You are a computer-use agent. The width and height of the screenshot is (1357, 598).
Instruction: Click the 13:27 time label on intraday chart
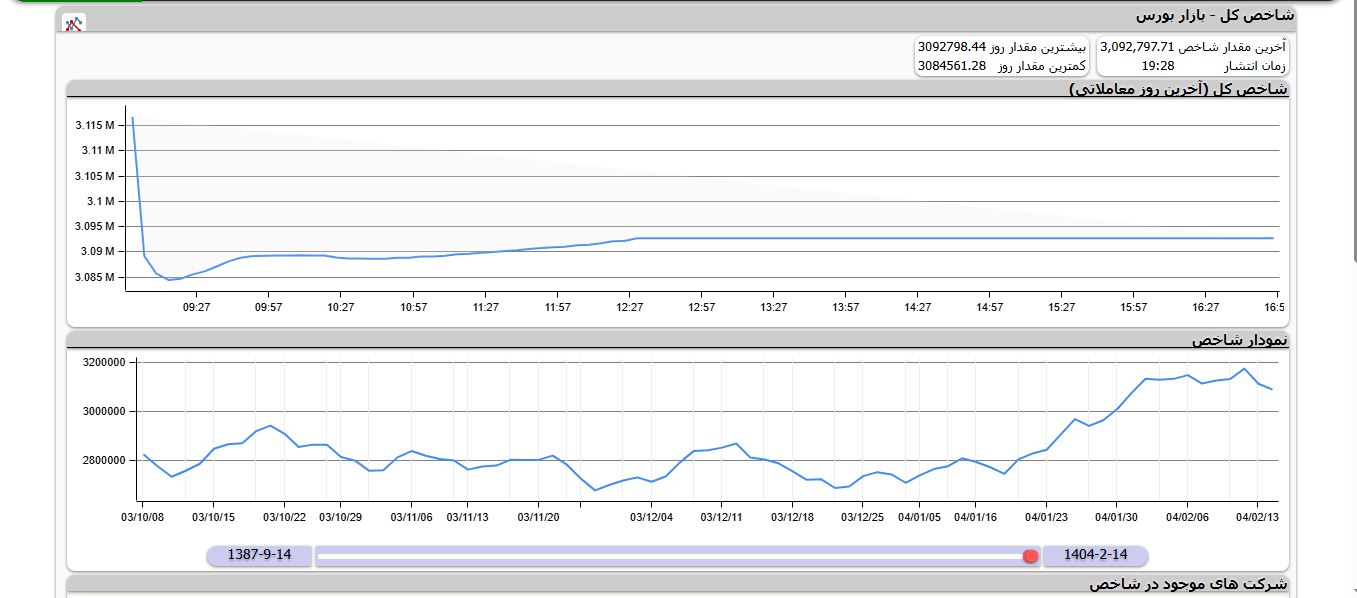[774, 307]
